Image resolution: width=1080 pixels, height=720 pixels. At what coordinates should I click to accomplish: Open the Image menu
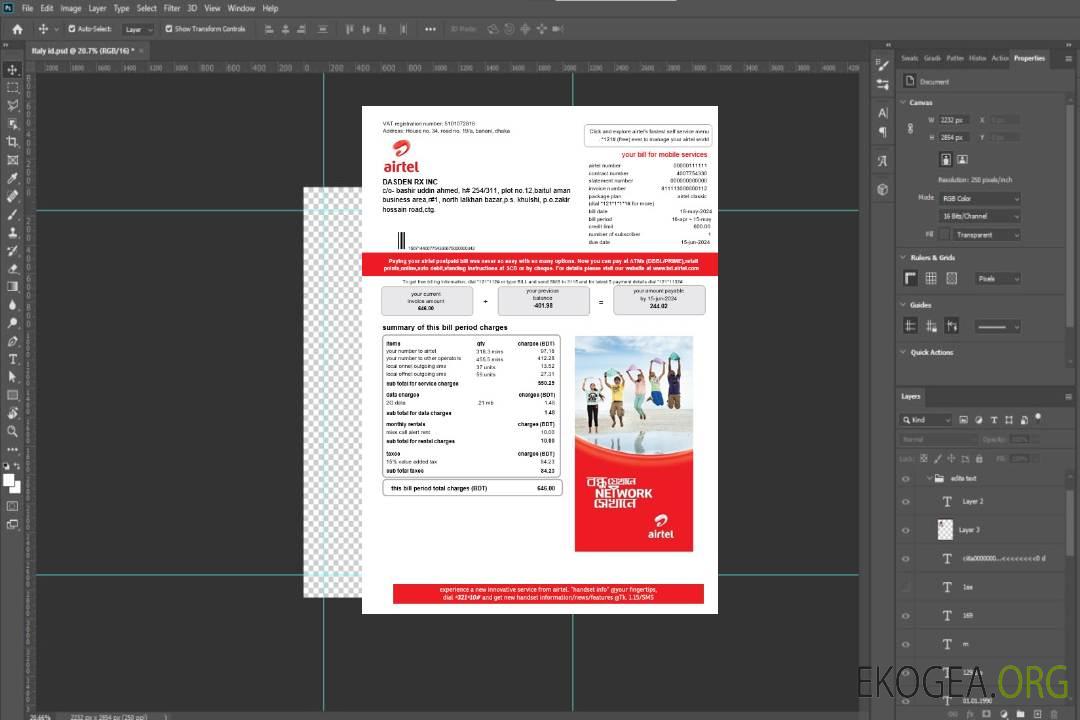point(70,8)
